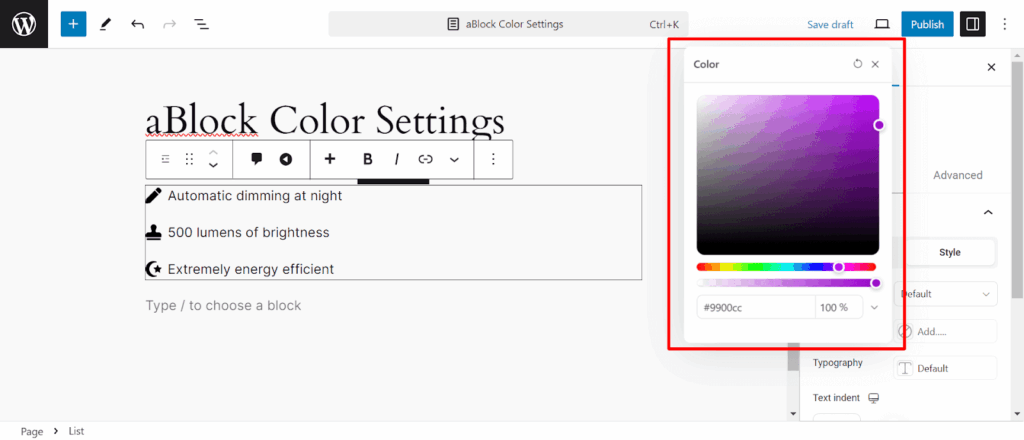Grab the block drag handle dots
The height and width of the screenshot is (440, 1024).
coord(189,159)
